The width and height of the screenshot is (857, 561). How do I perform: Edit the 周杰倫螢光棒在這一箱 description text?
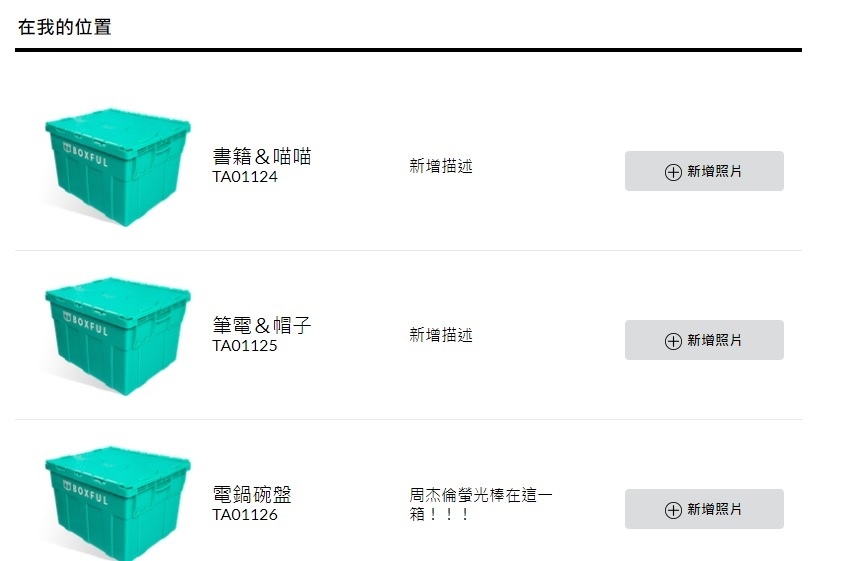pyautogui.click(x=480, y=504)
